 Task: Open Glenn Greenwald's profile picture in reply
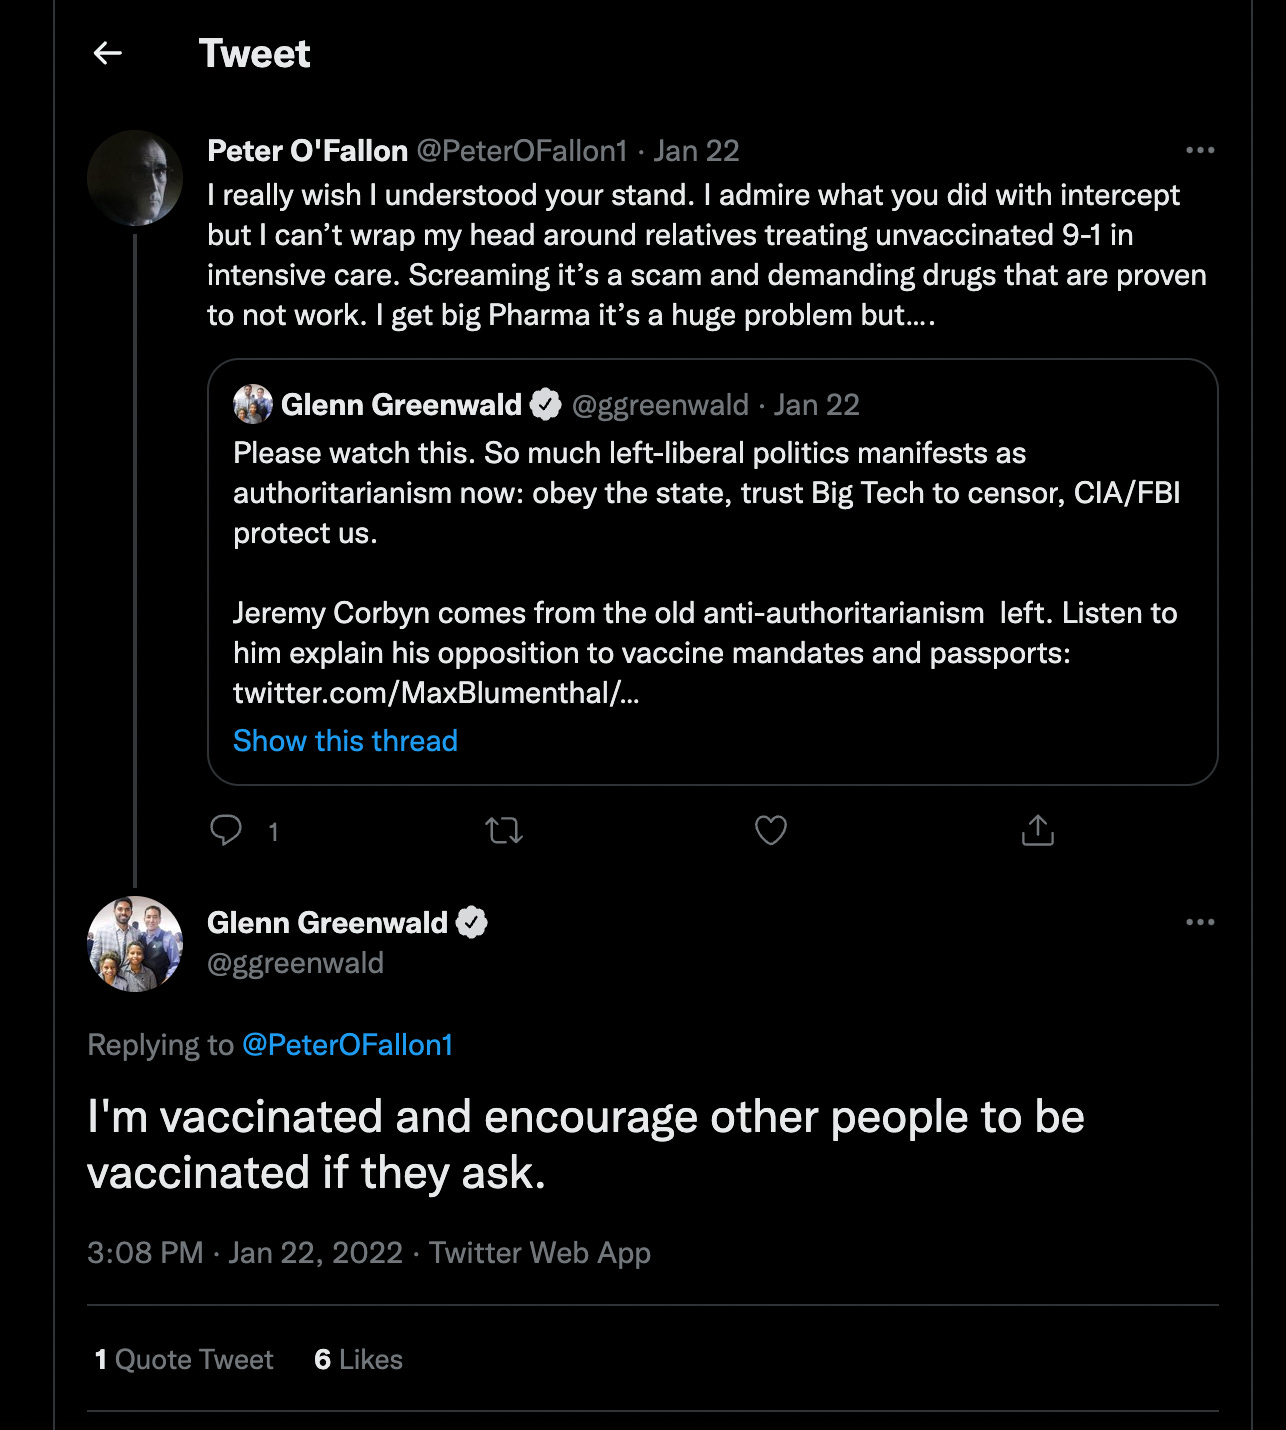[135, 943]
